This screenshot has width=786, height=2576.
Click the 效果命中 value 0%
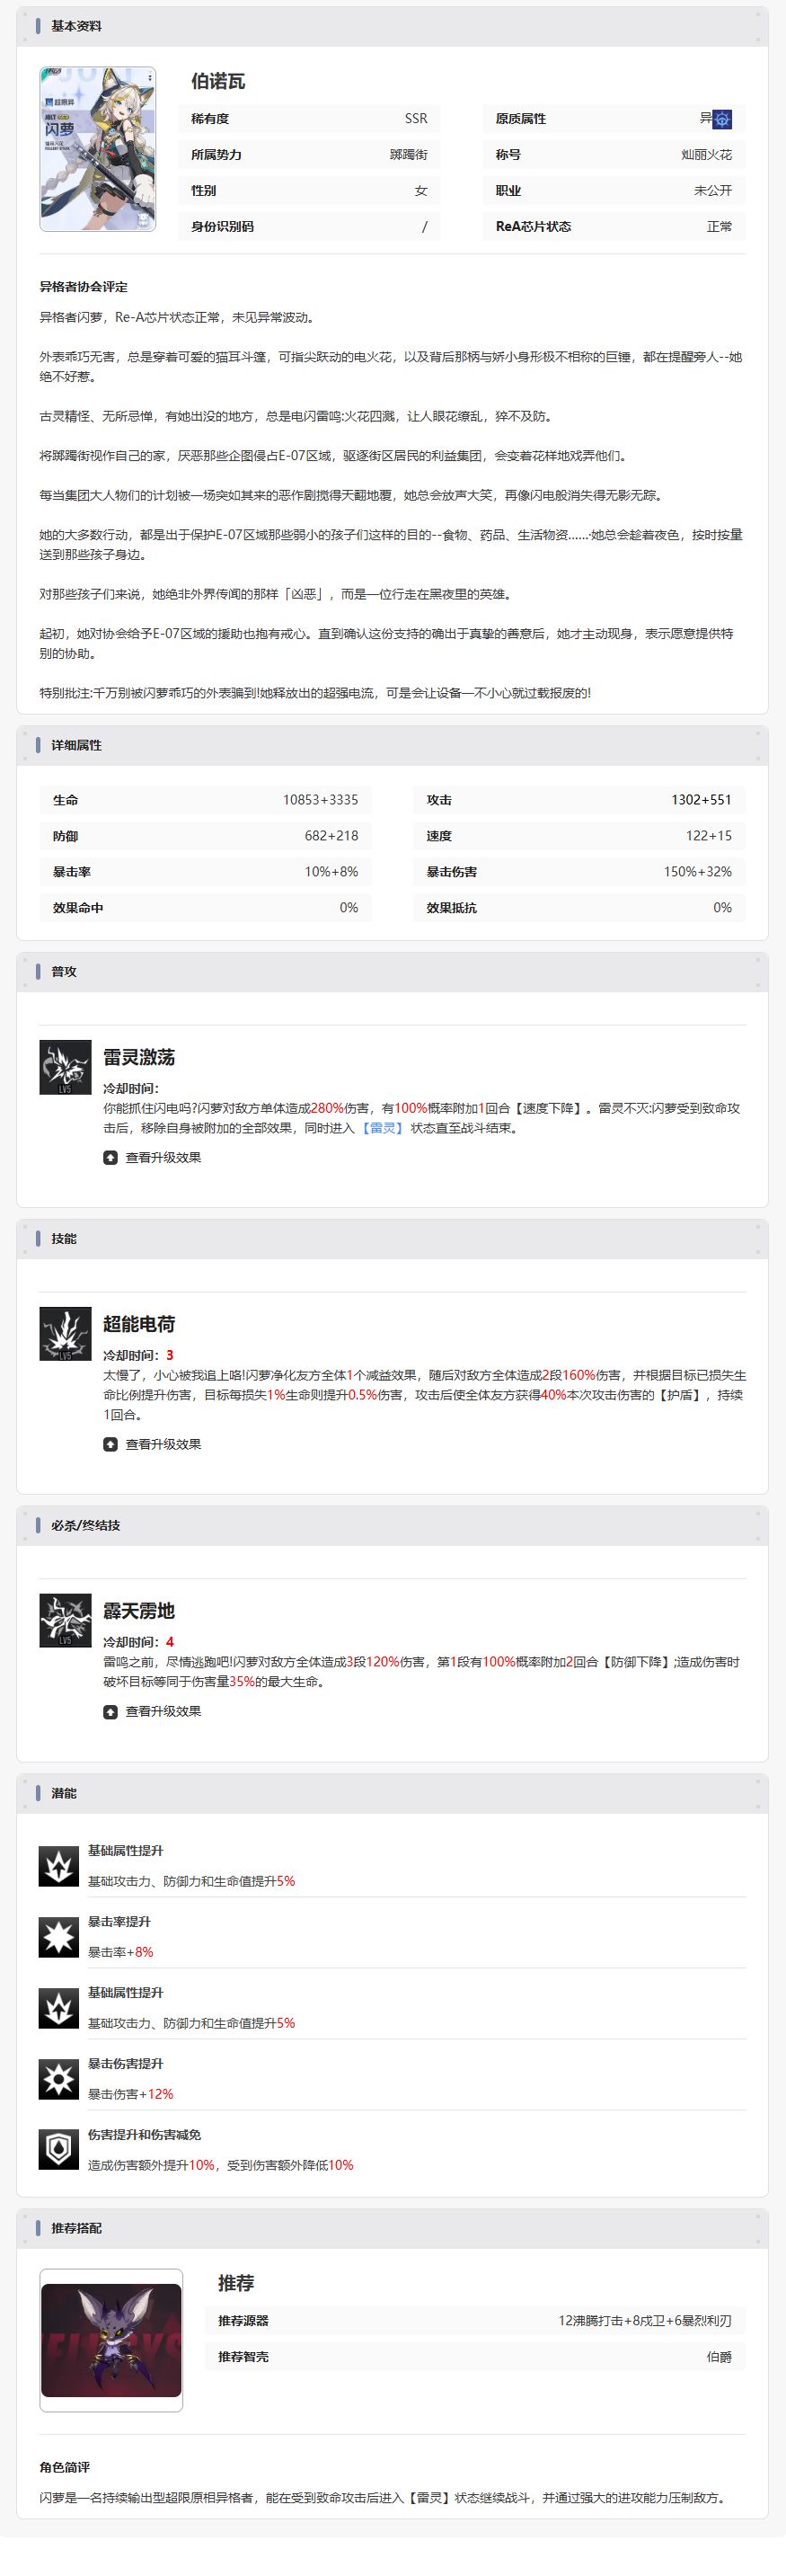coord(349,908)
